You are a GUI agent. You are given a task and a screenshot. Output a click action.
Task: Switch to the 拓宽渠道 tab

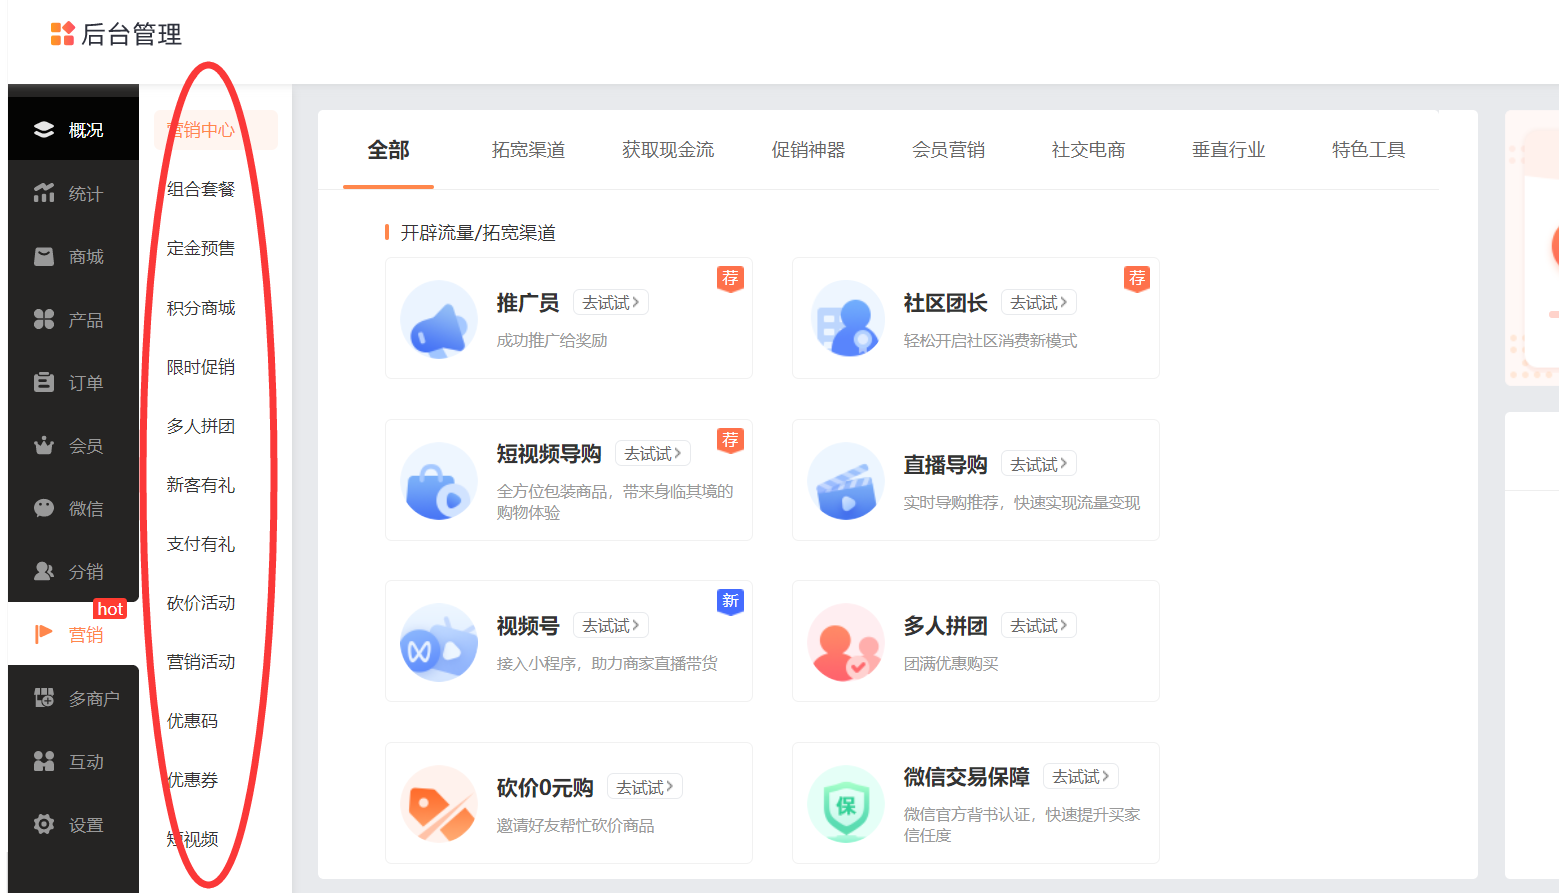[528, 150]
